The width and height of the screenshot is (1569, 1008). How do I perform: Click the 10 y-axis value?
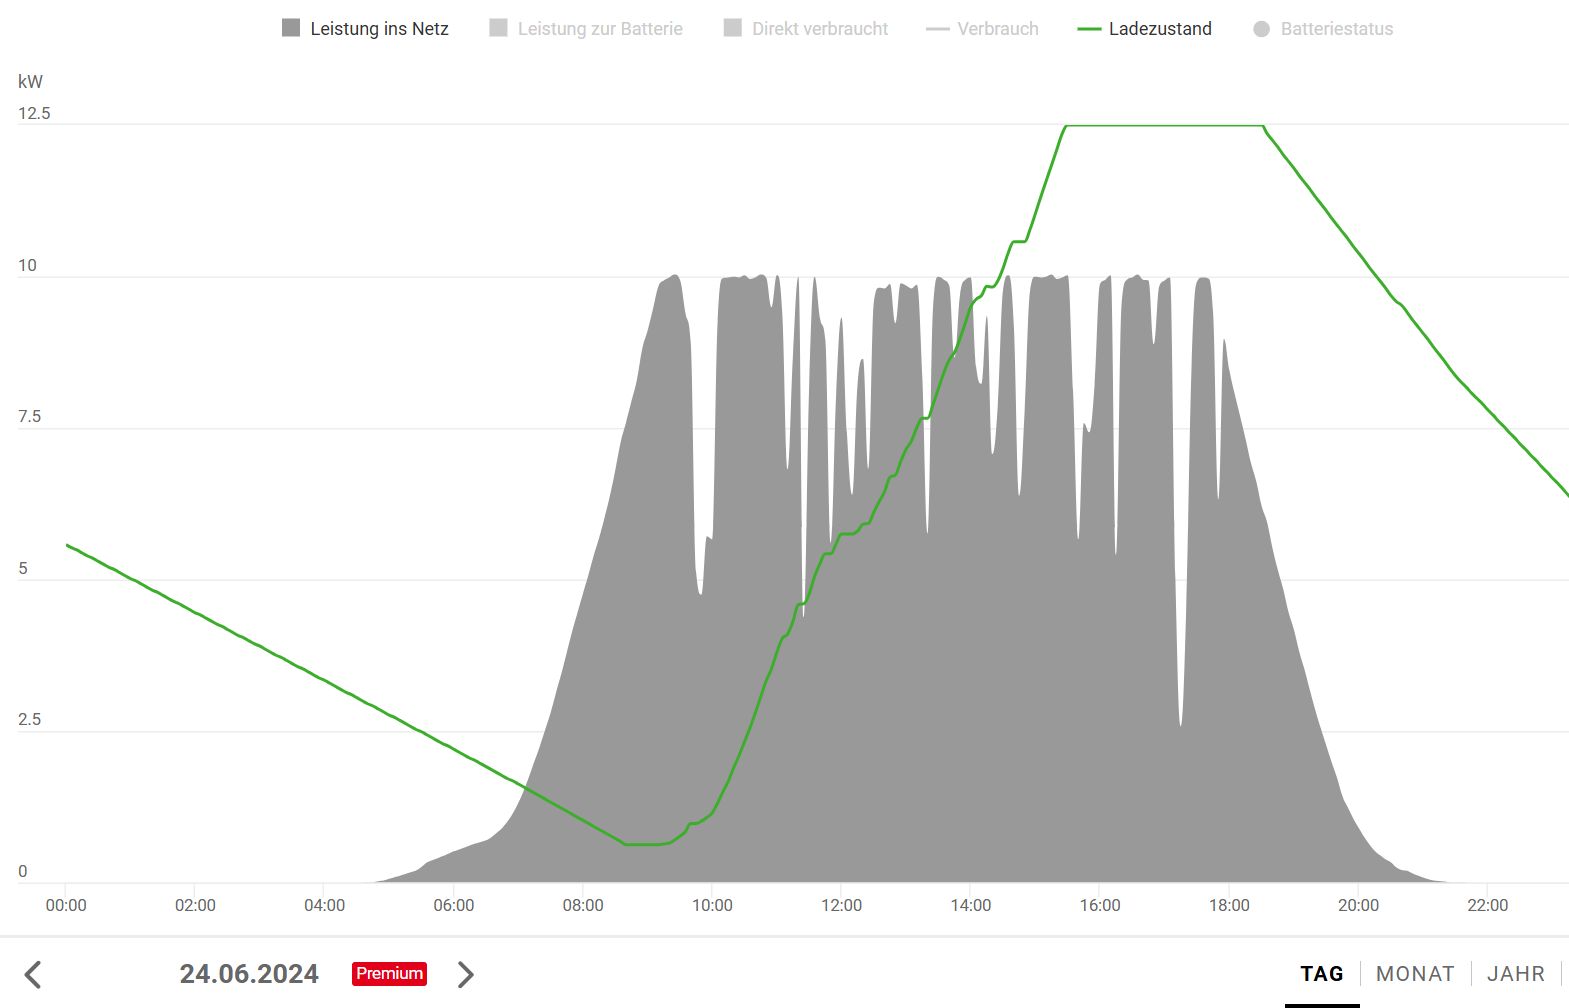click(27, 266)
